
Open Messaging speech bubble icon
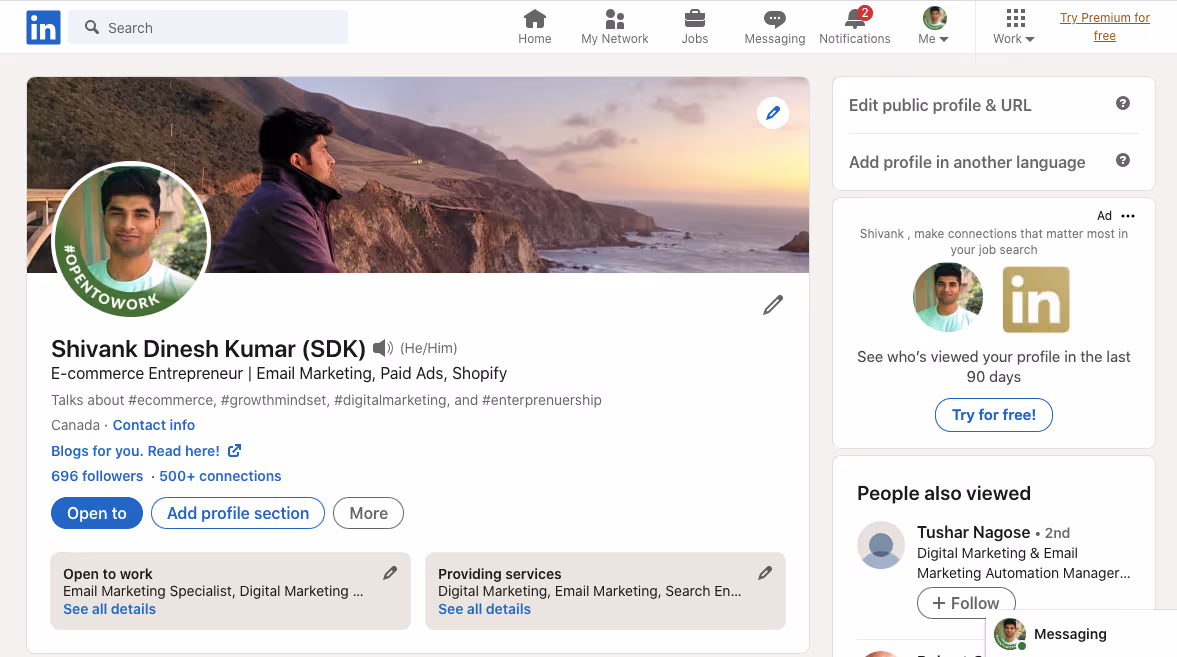[775, 19]
